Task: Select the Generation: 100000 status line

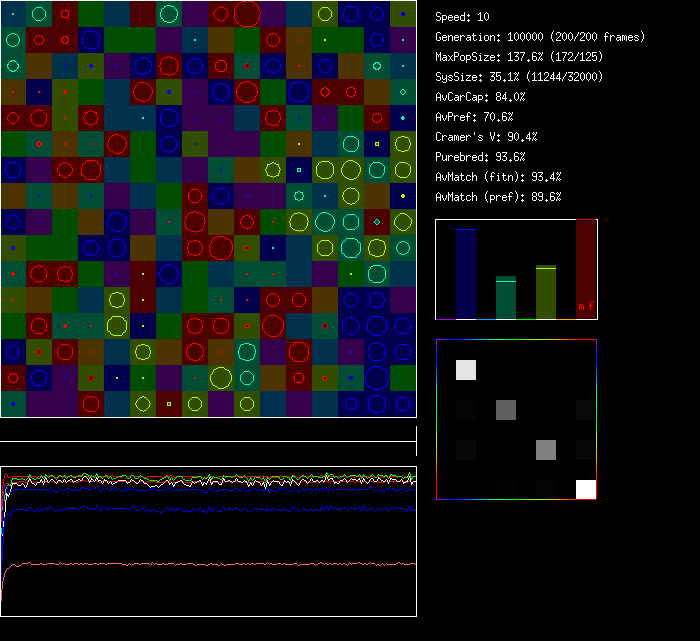Action: tap(540, 37)
